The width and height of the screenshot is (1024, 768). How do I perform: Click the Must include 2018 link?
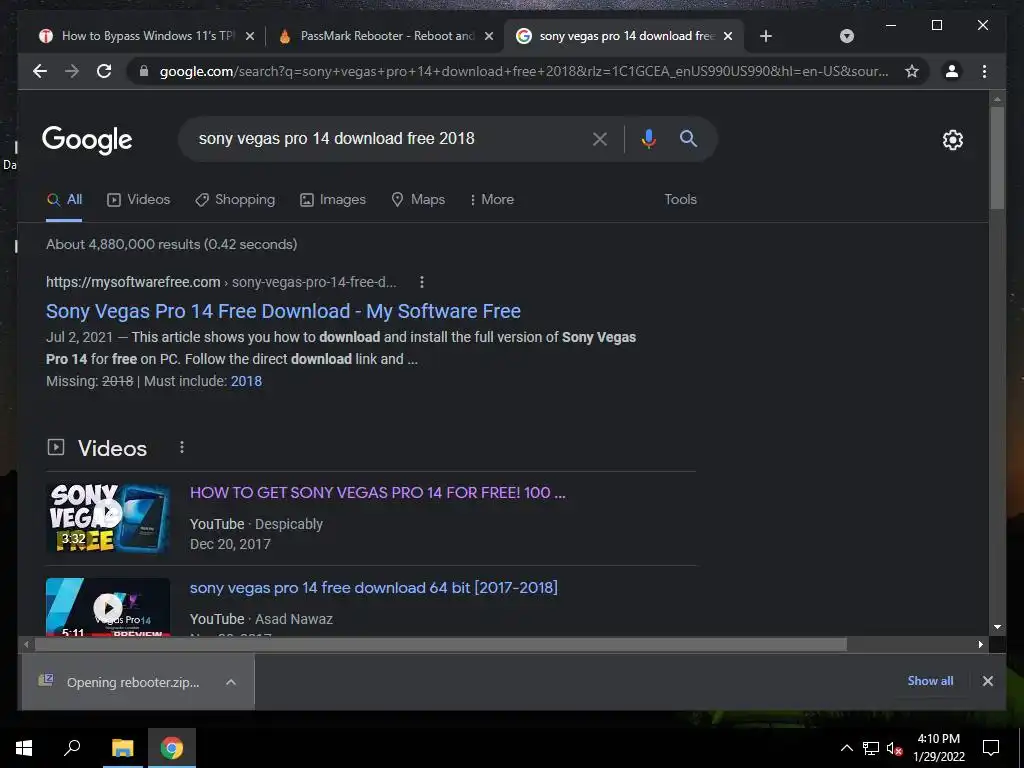click(x=246, y=381)
